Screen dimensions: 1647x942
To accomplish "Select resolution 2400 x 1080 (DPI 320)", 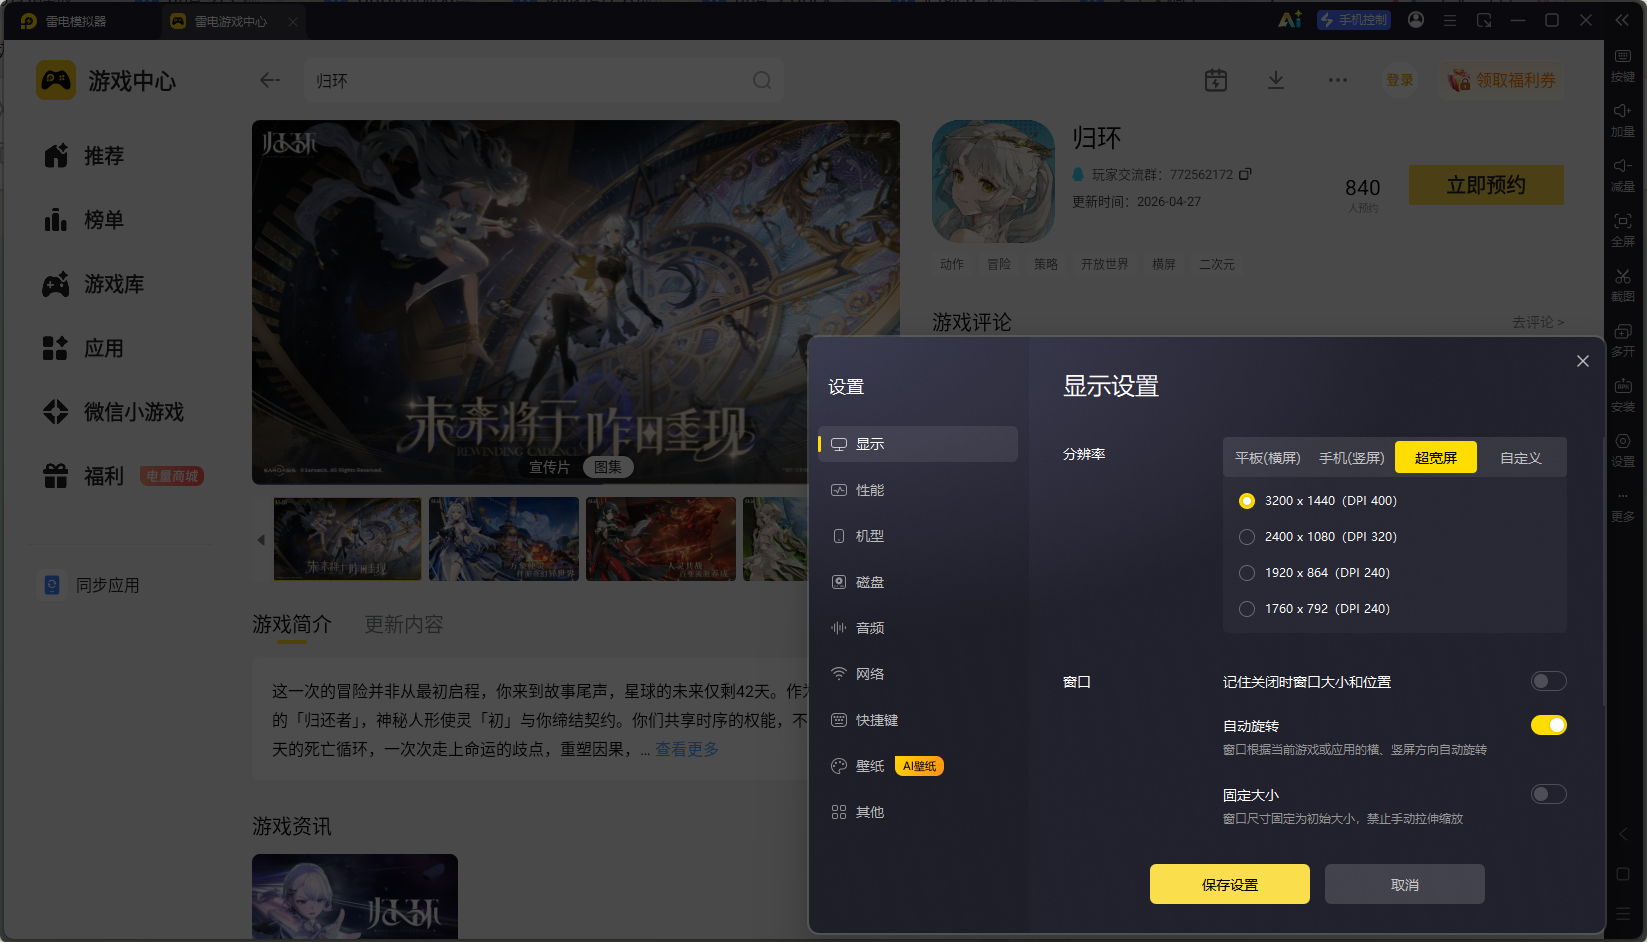I will tap(1247, 537).
